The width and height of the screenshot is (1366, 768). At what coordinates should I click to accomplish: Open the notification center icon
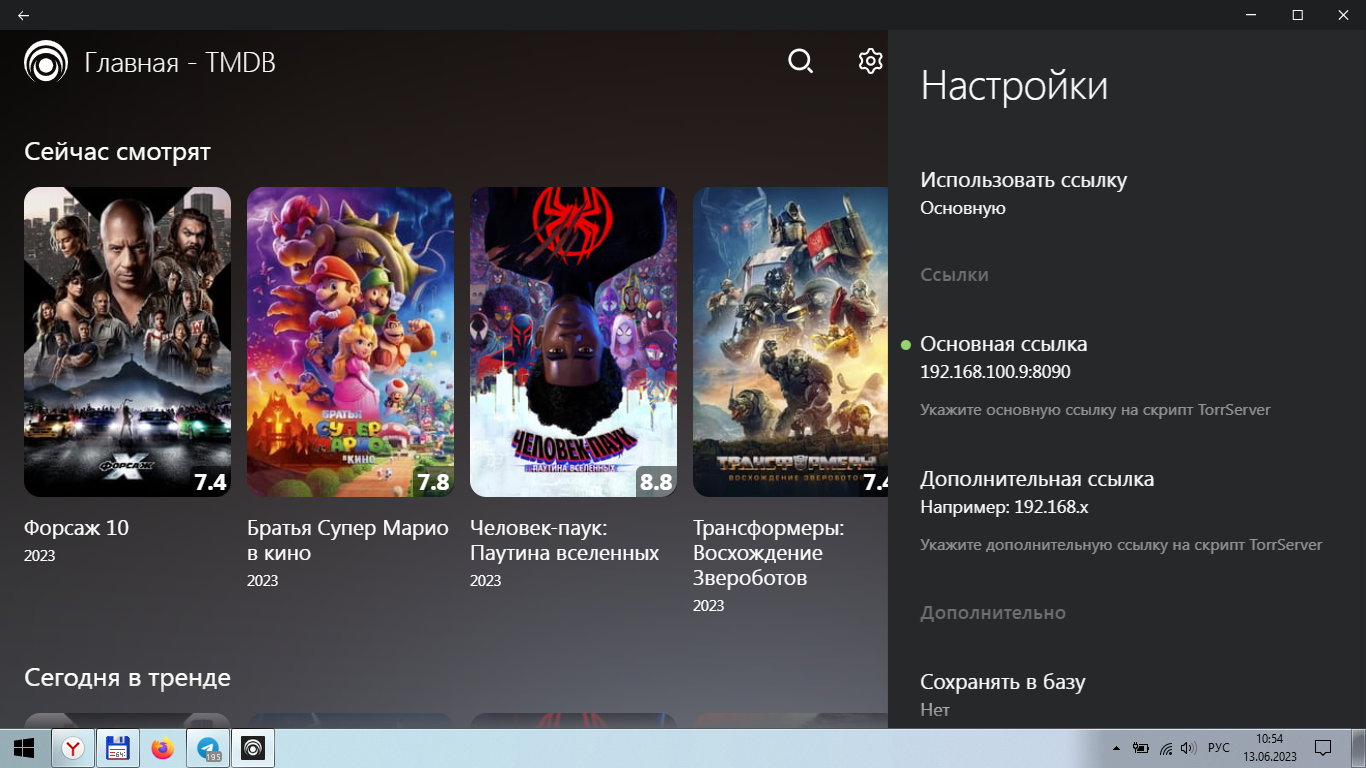[x=1322, y=748]
